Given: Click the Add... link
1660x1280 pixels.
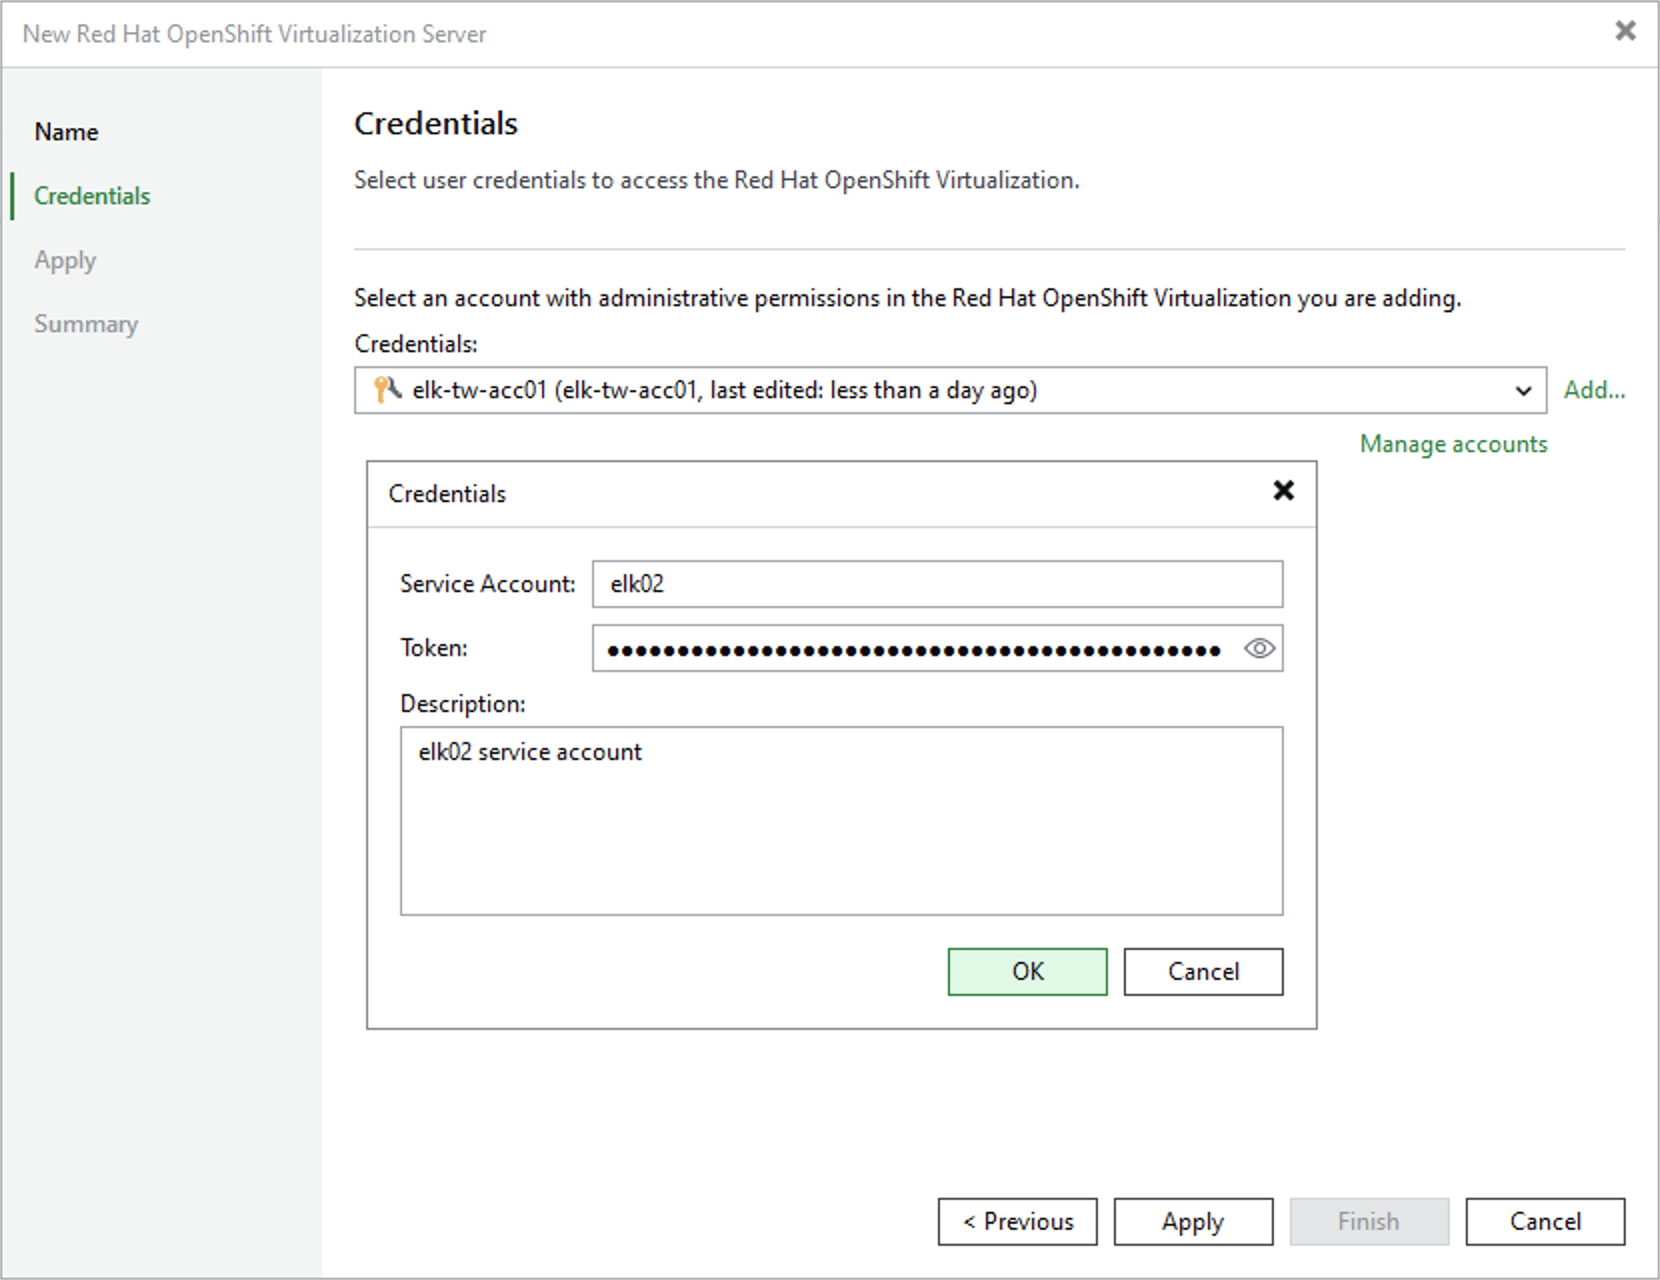Looking at the screenshot, I should 1594,390.
